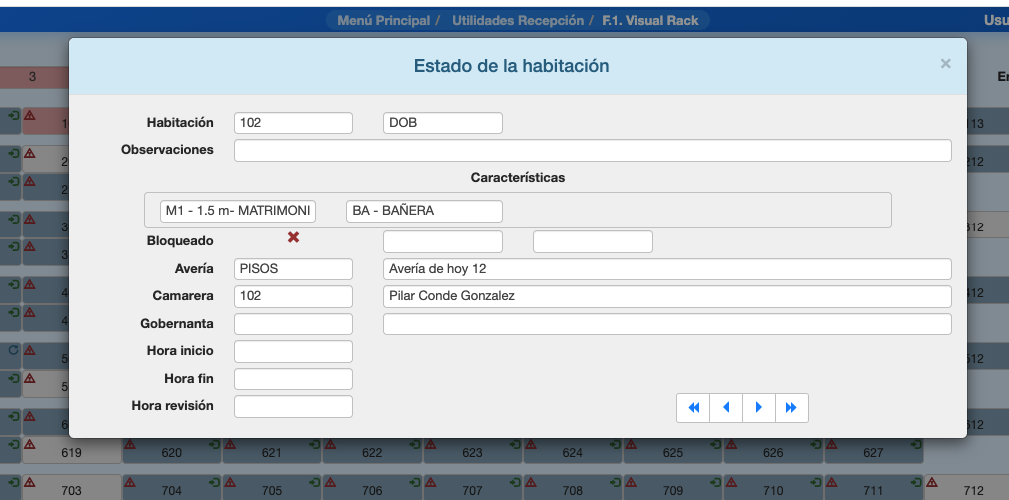
Task: Advance to the next room record
Action: coord(759,408)
